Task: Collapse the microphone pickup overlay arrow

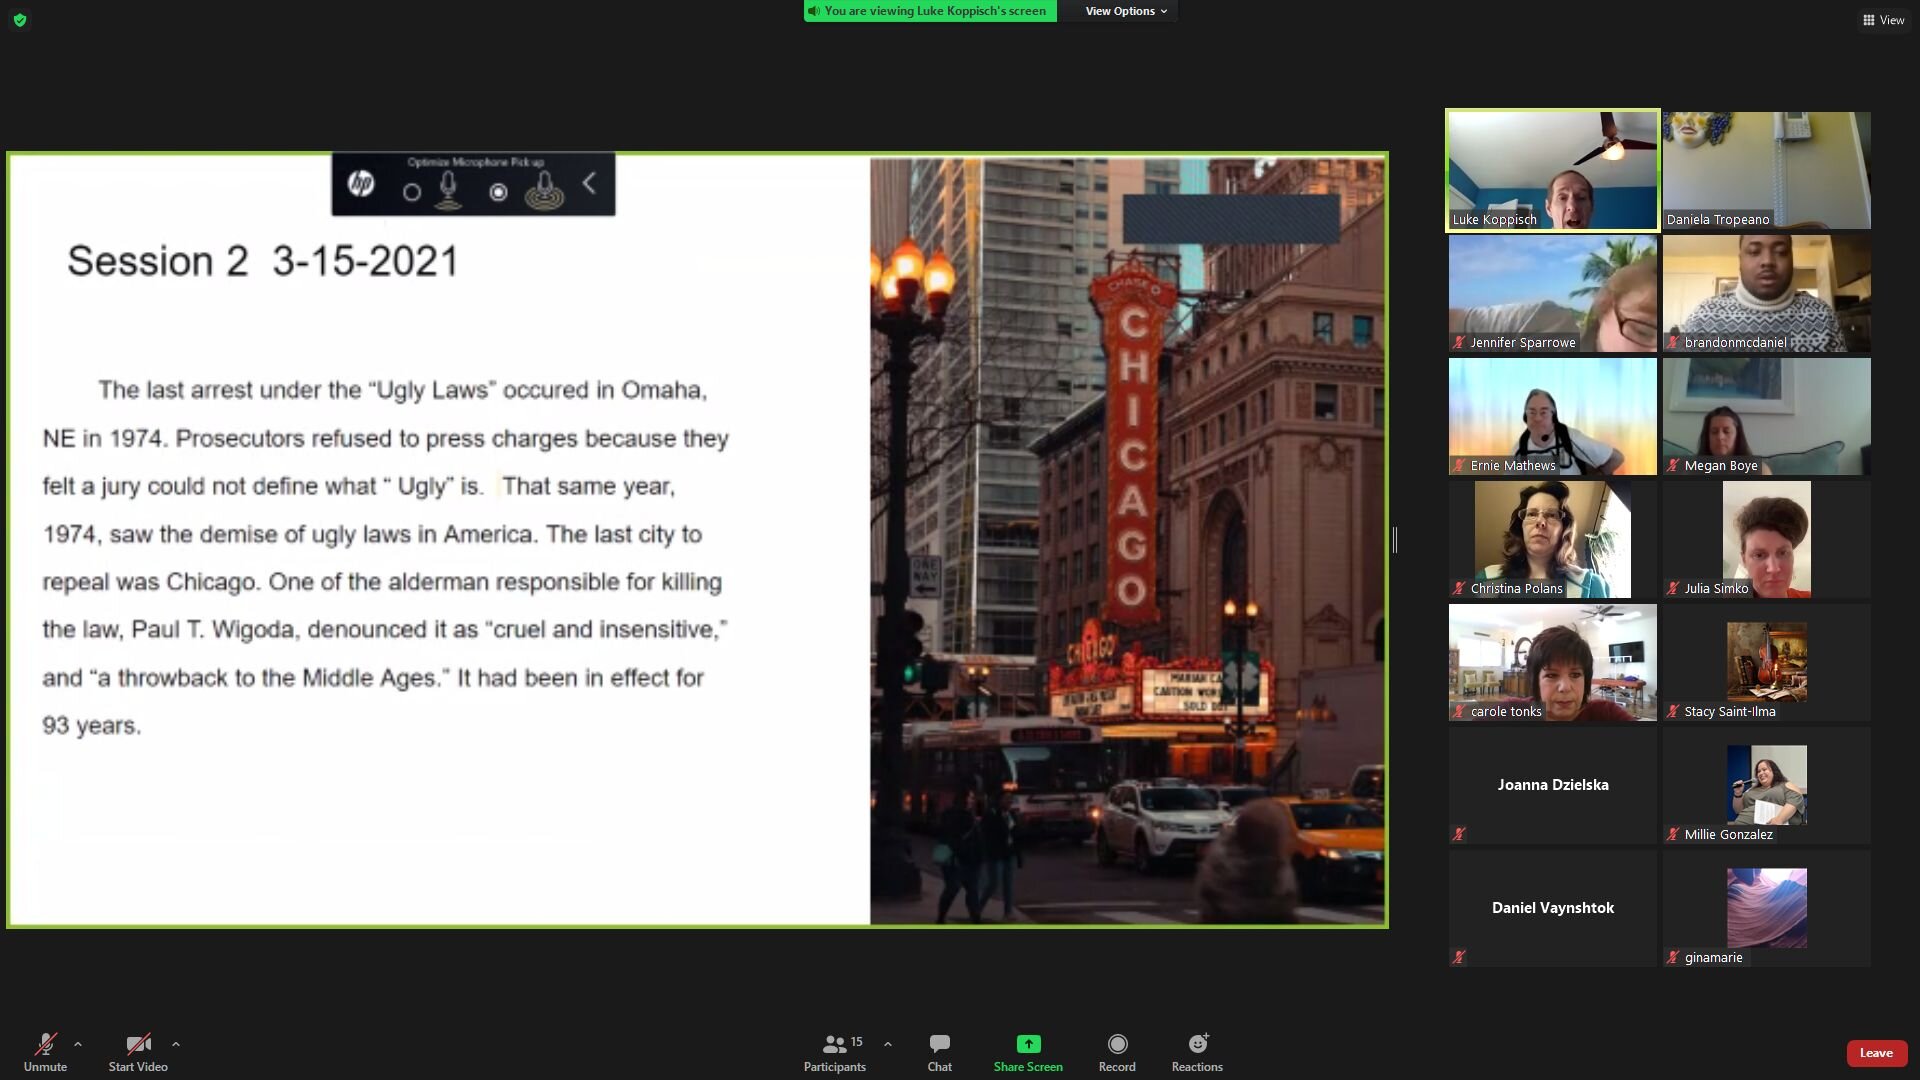Action: pos(590,183)
